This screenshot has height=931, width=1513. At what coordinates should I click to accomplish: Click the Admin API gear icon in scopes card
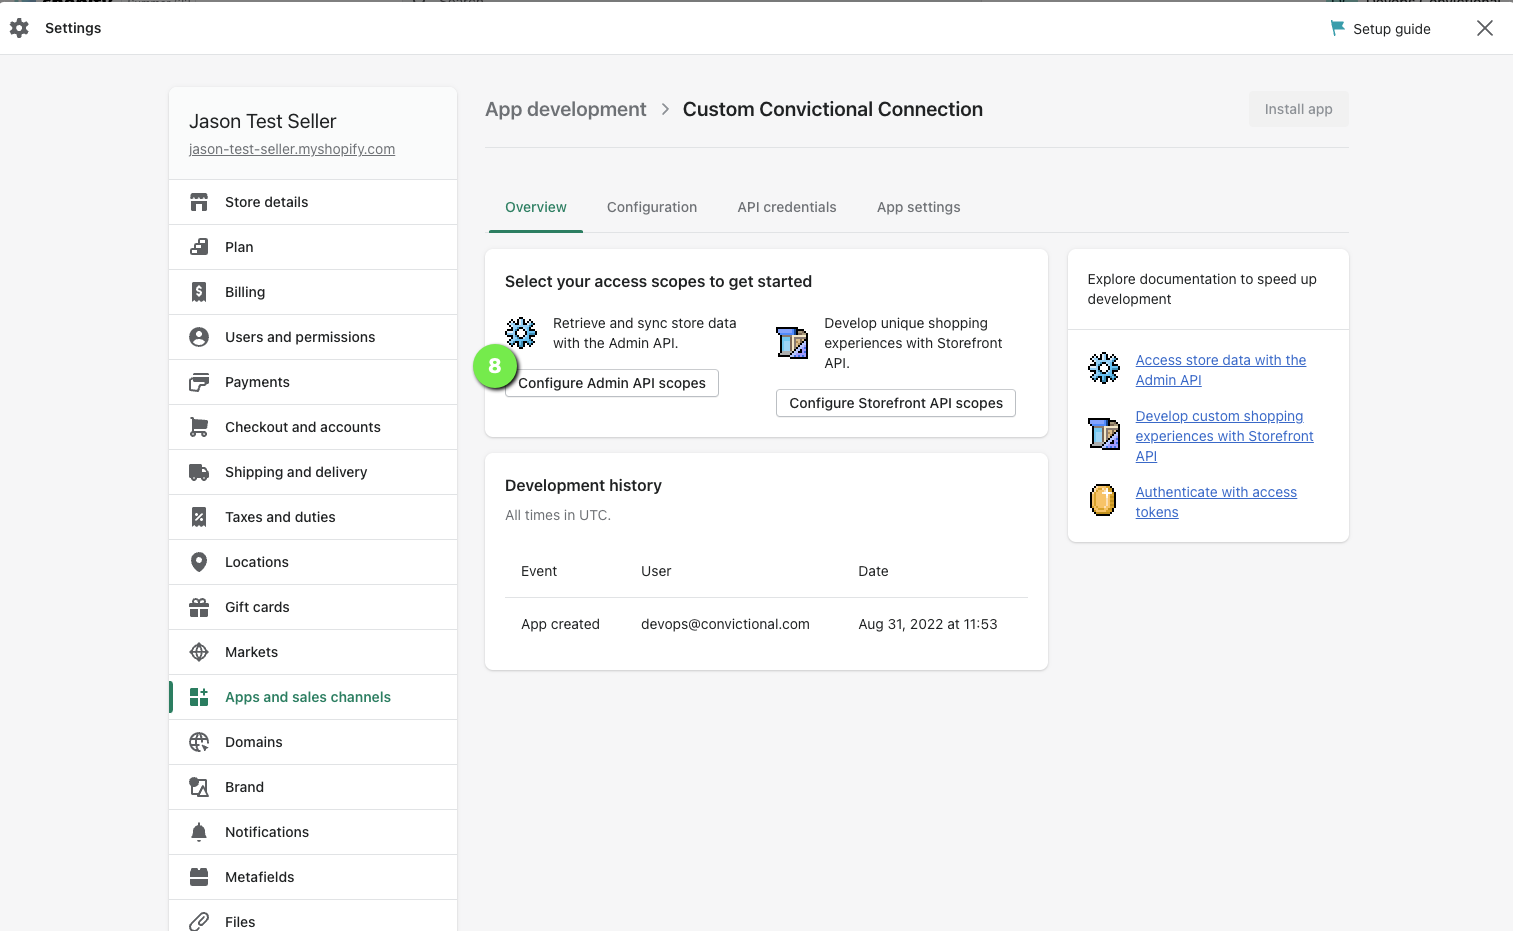[521, 332]
